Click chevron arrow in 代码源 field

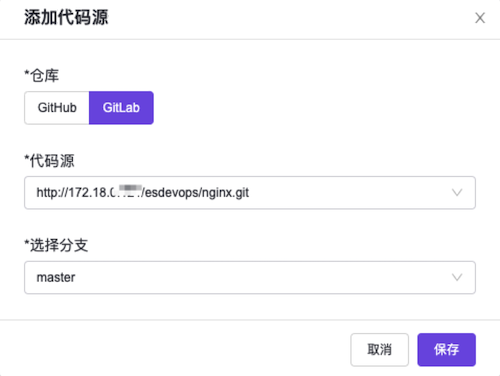coord(457,193)
